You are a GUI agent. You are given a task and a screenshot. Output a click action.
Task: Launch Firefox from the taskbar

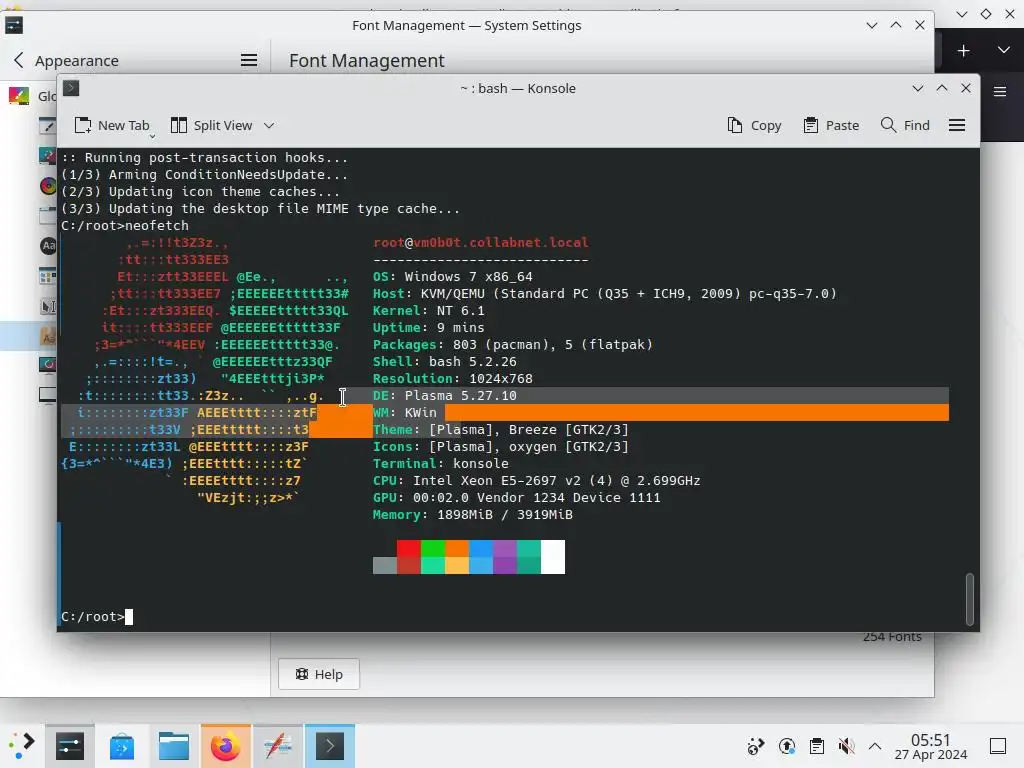pyautogui.click(x=225, y=746)
